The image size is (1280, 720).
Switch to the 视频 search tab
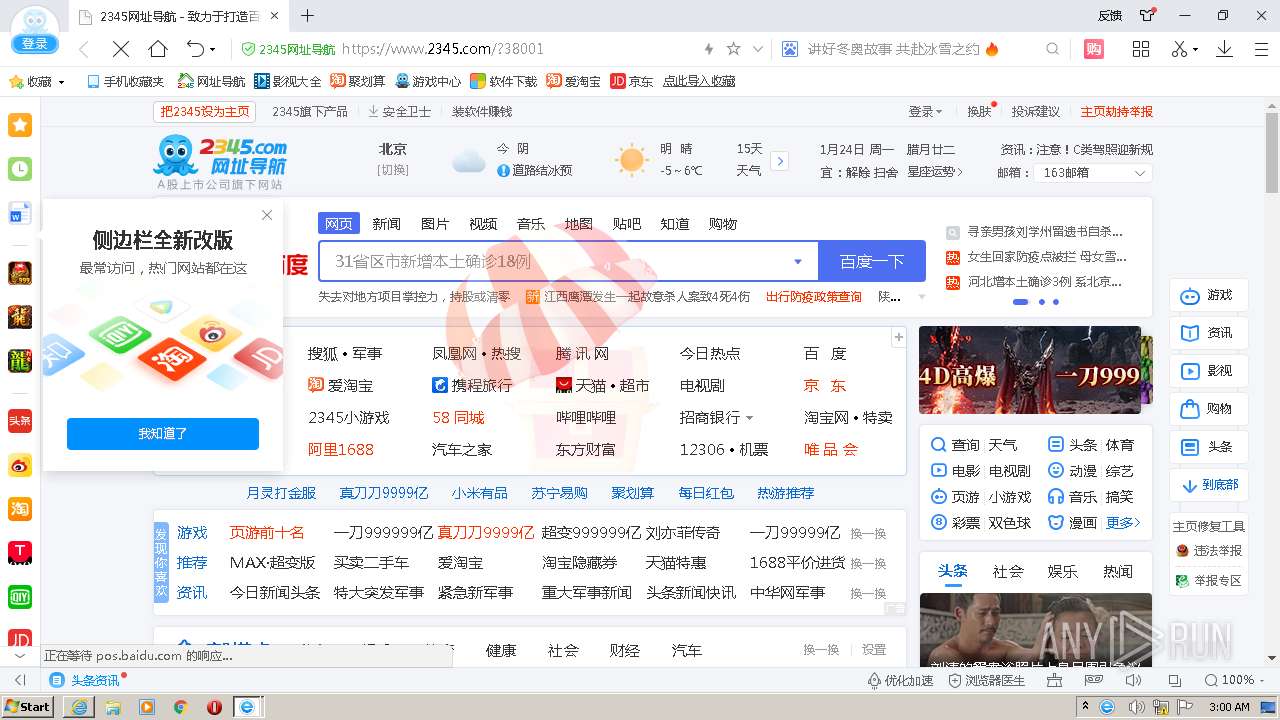pos(483,224)
